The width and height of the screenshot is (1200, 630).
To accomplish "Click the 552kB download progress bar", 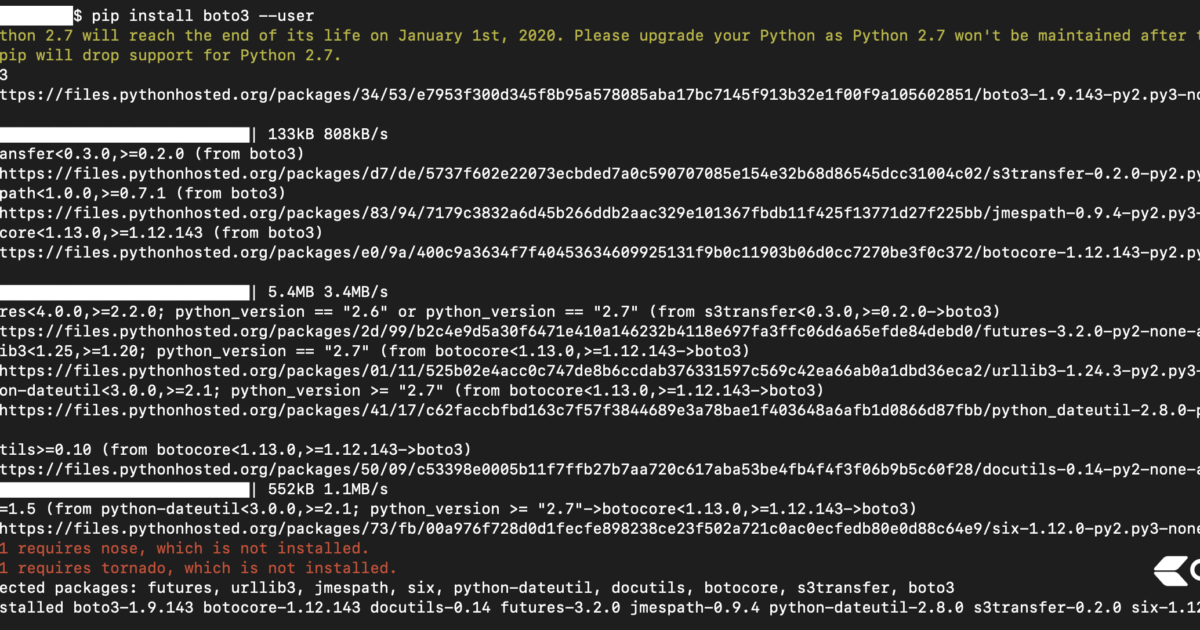I will click(124, 489).
